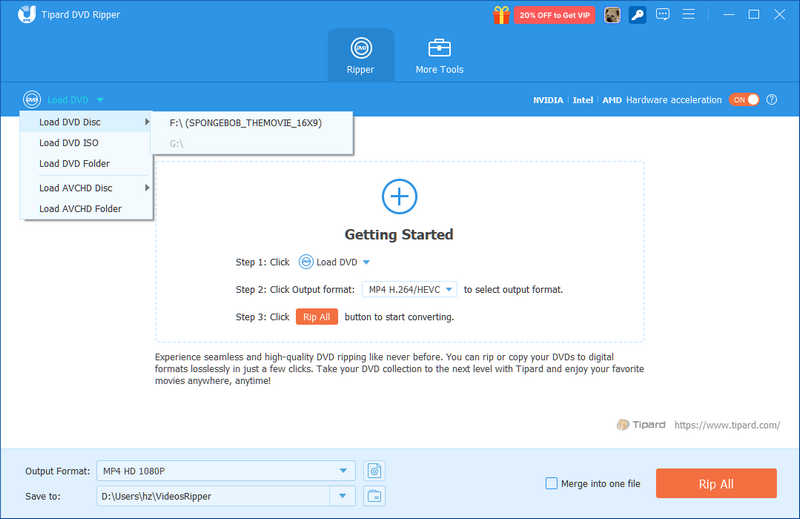Collapse the Load DVD dropdown arrow
The width and height of the screenshot is (800, 519).
(100, 100)
